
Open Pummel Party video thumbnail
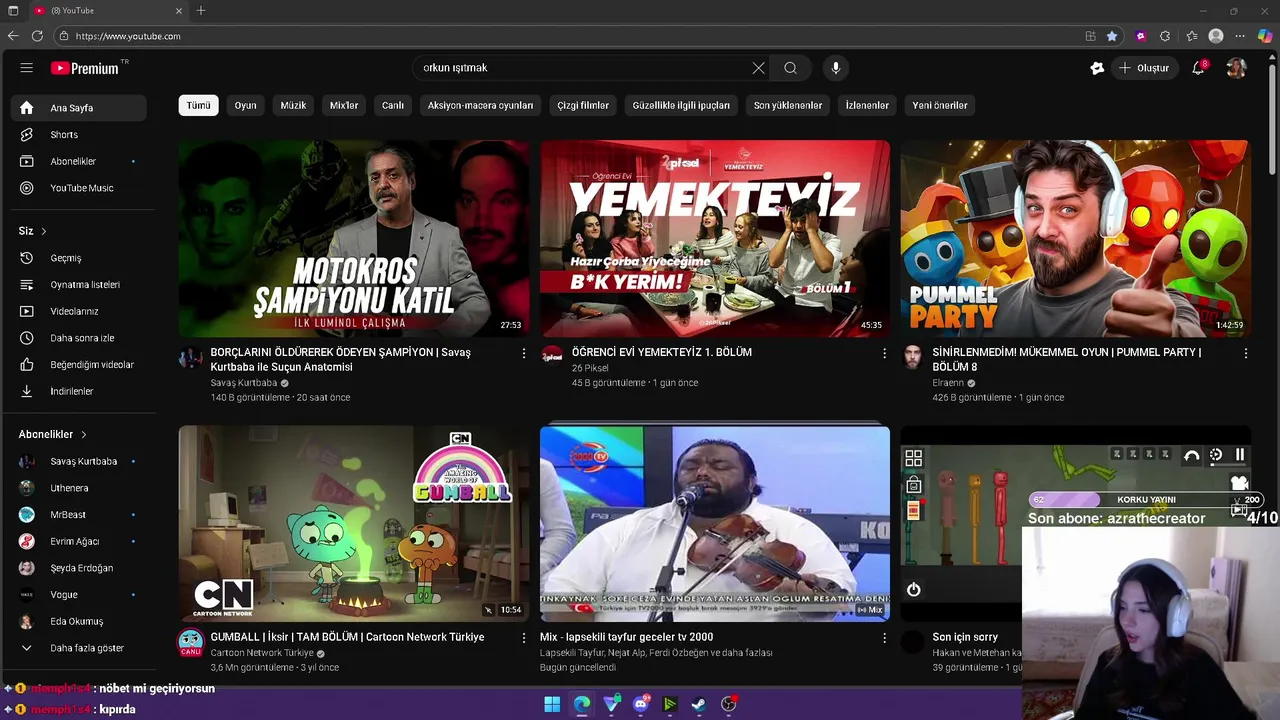pyautogui.click(x=1075, y=238)
